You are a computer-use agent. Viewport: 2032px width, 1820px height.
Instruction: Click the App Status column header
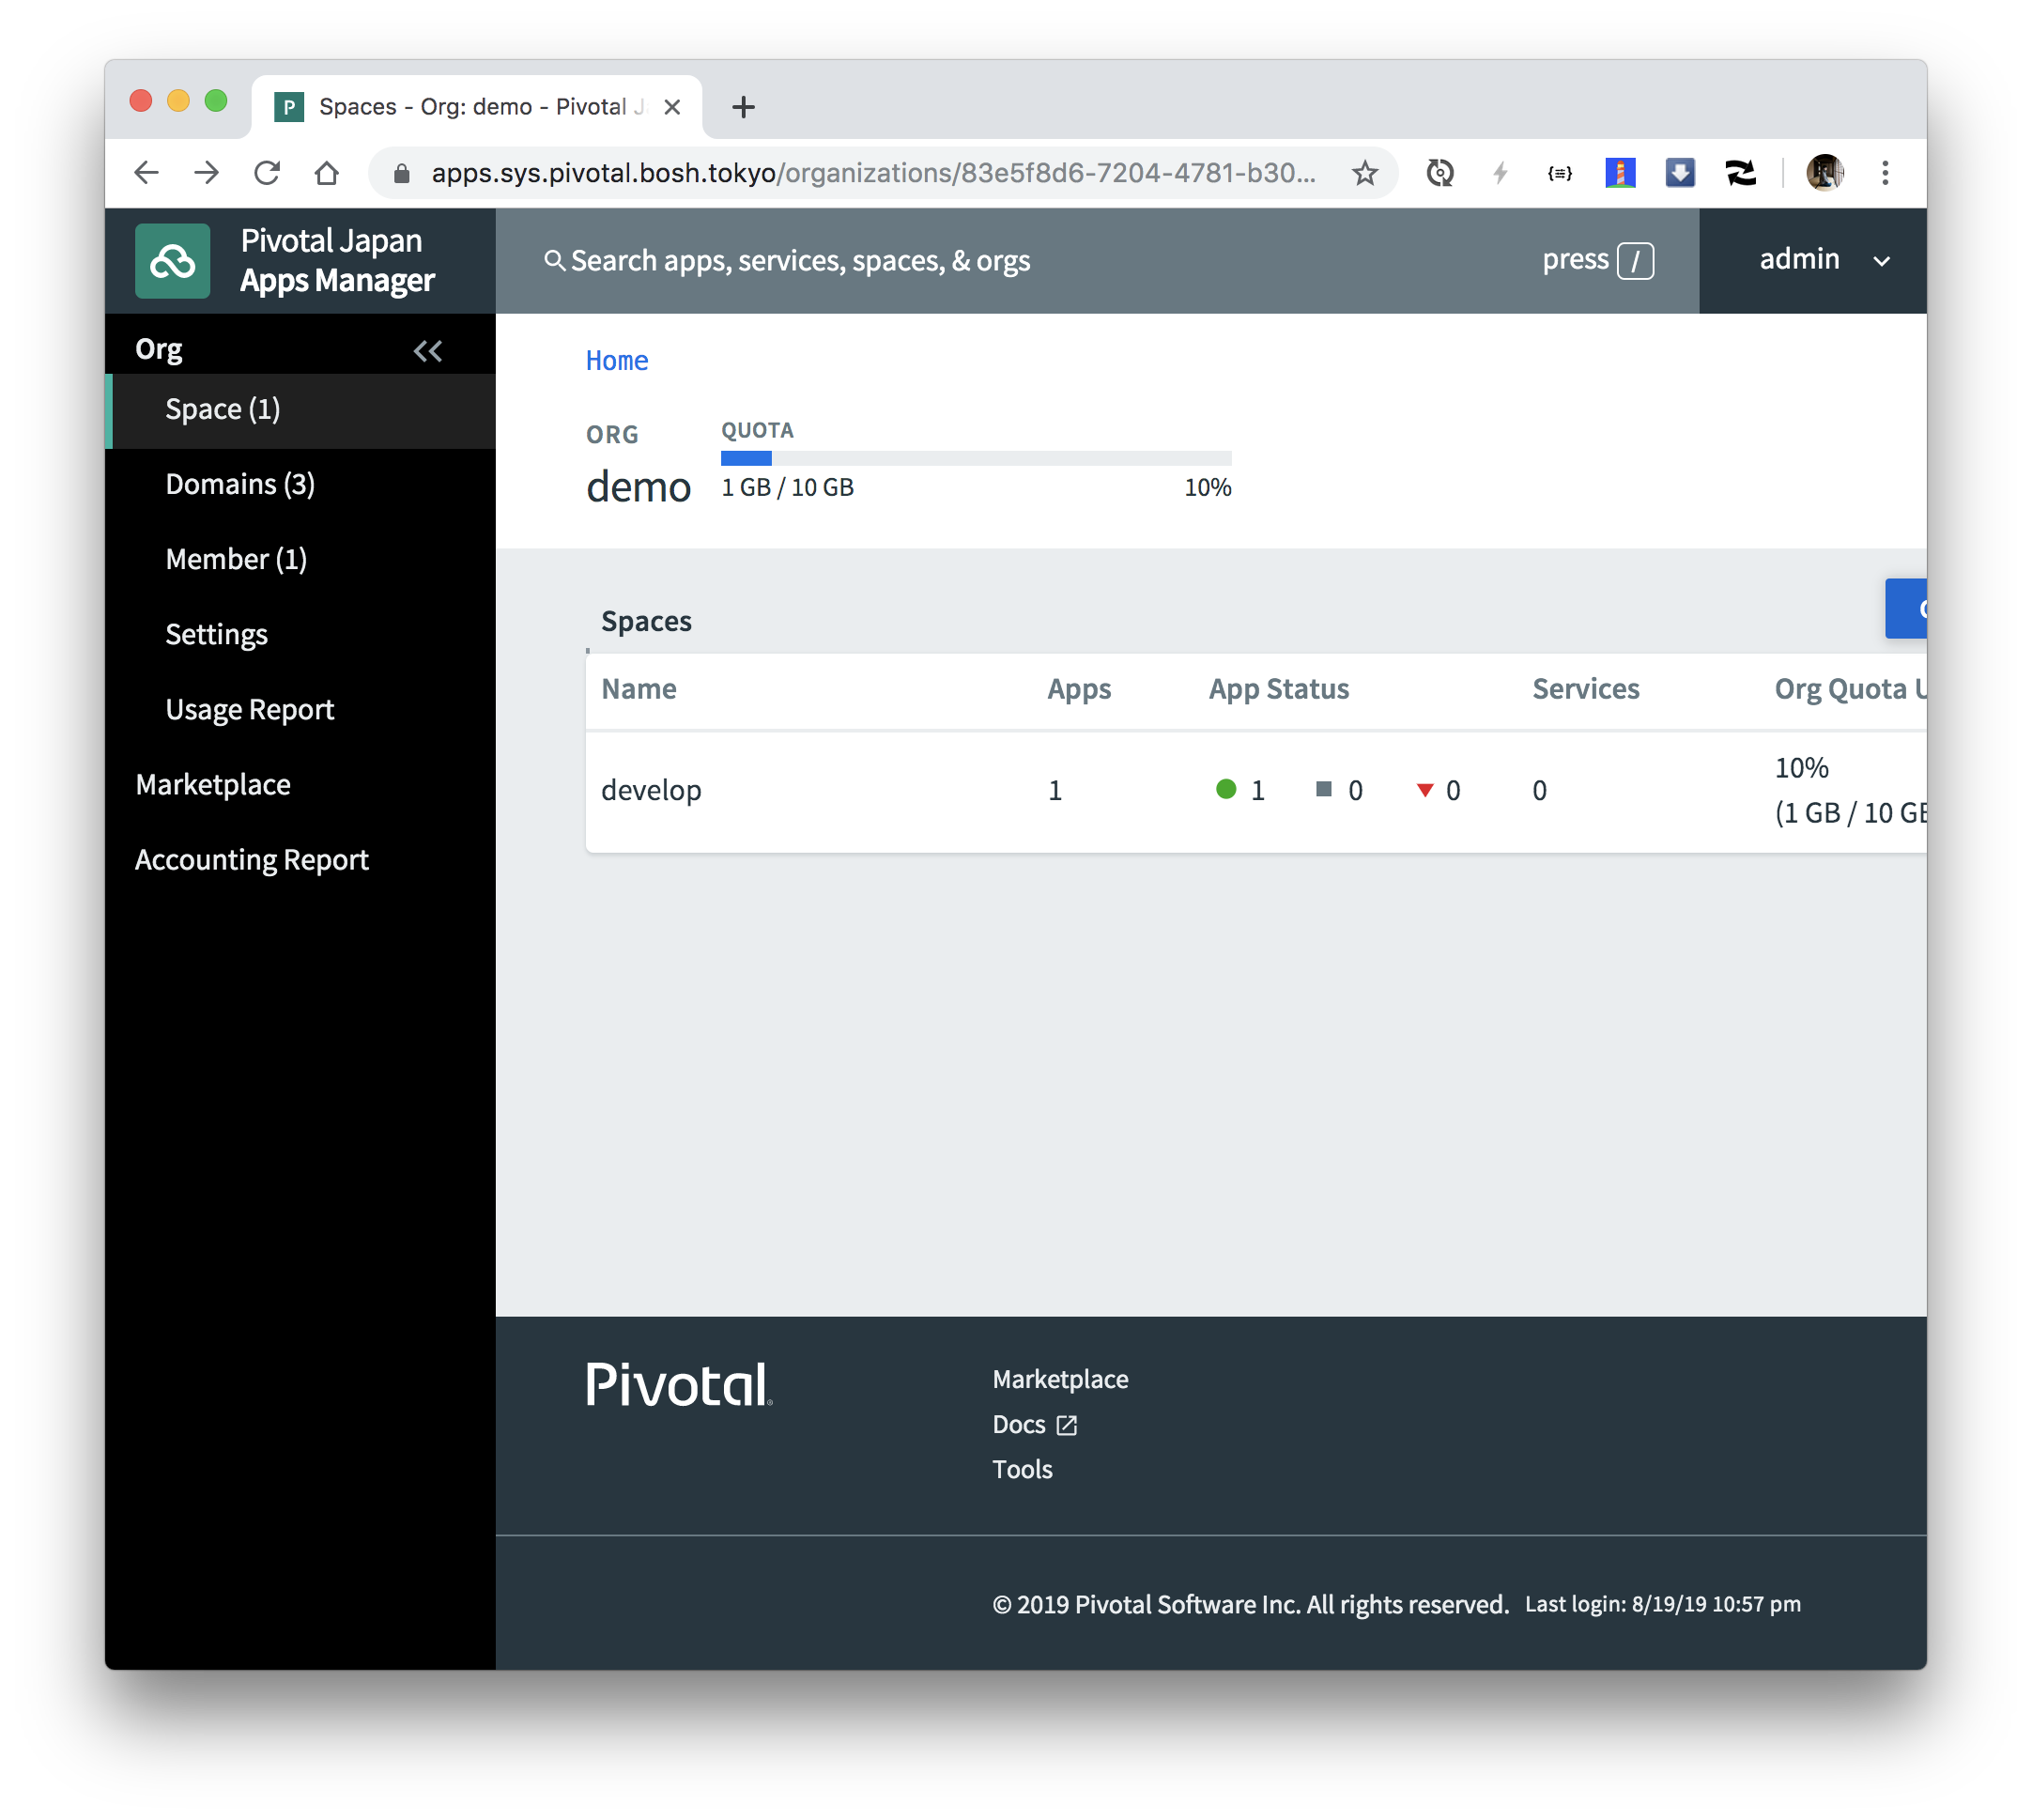(1278, 689)
